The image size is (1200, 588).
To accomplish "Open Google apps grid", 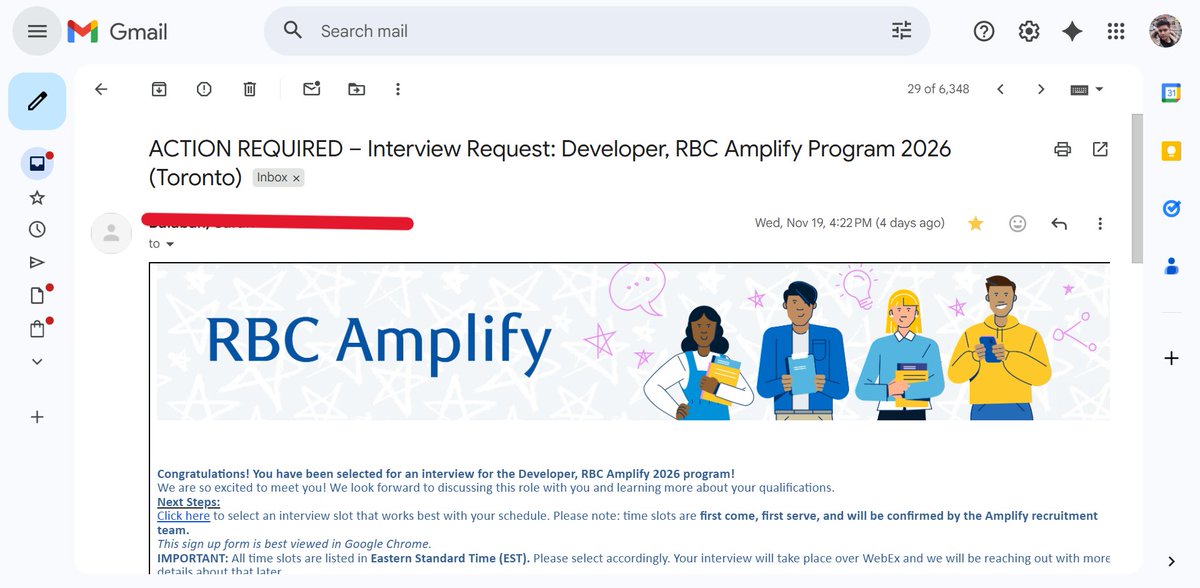I will [1116, 31].
